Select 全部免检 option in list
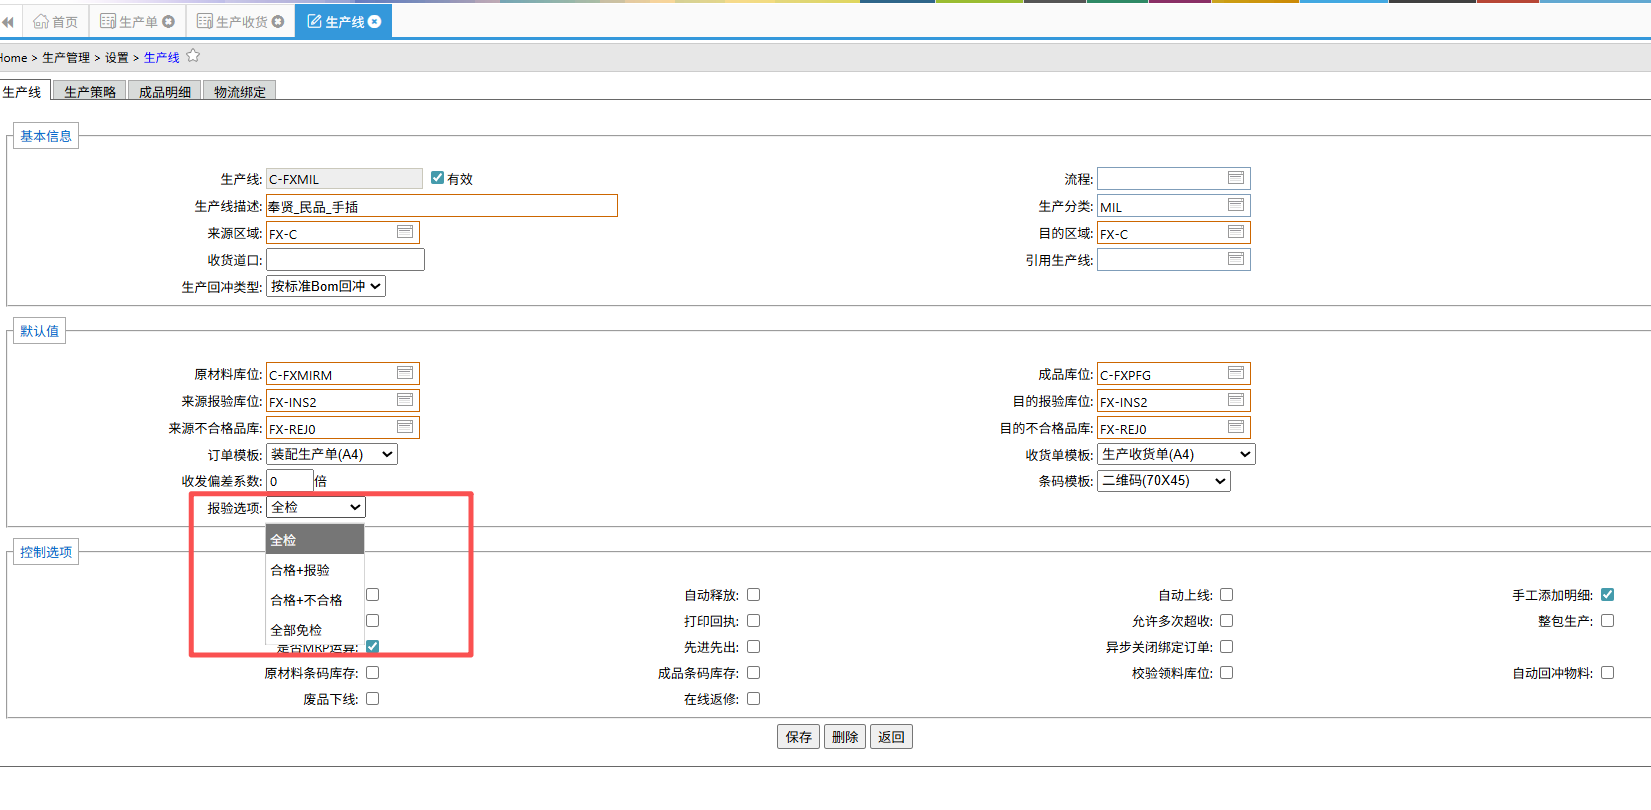The height and width of the screenshot is (810, 1651). 315,629
